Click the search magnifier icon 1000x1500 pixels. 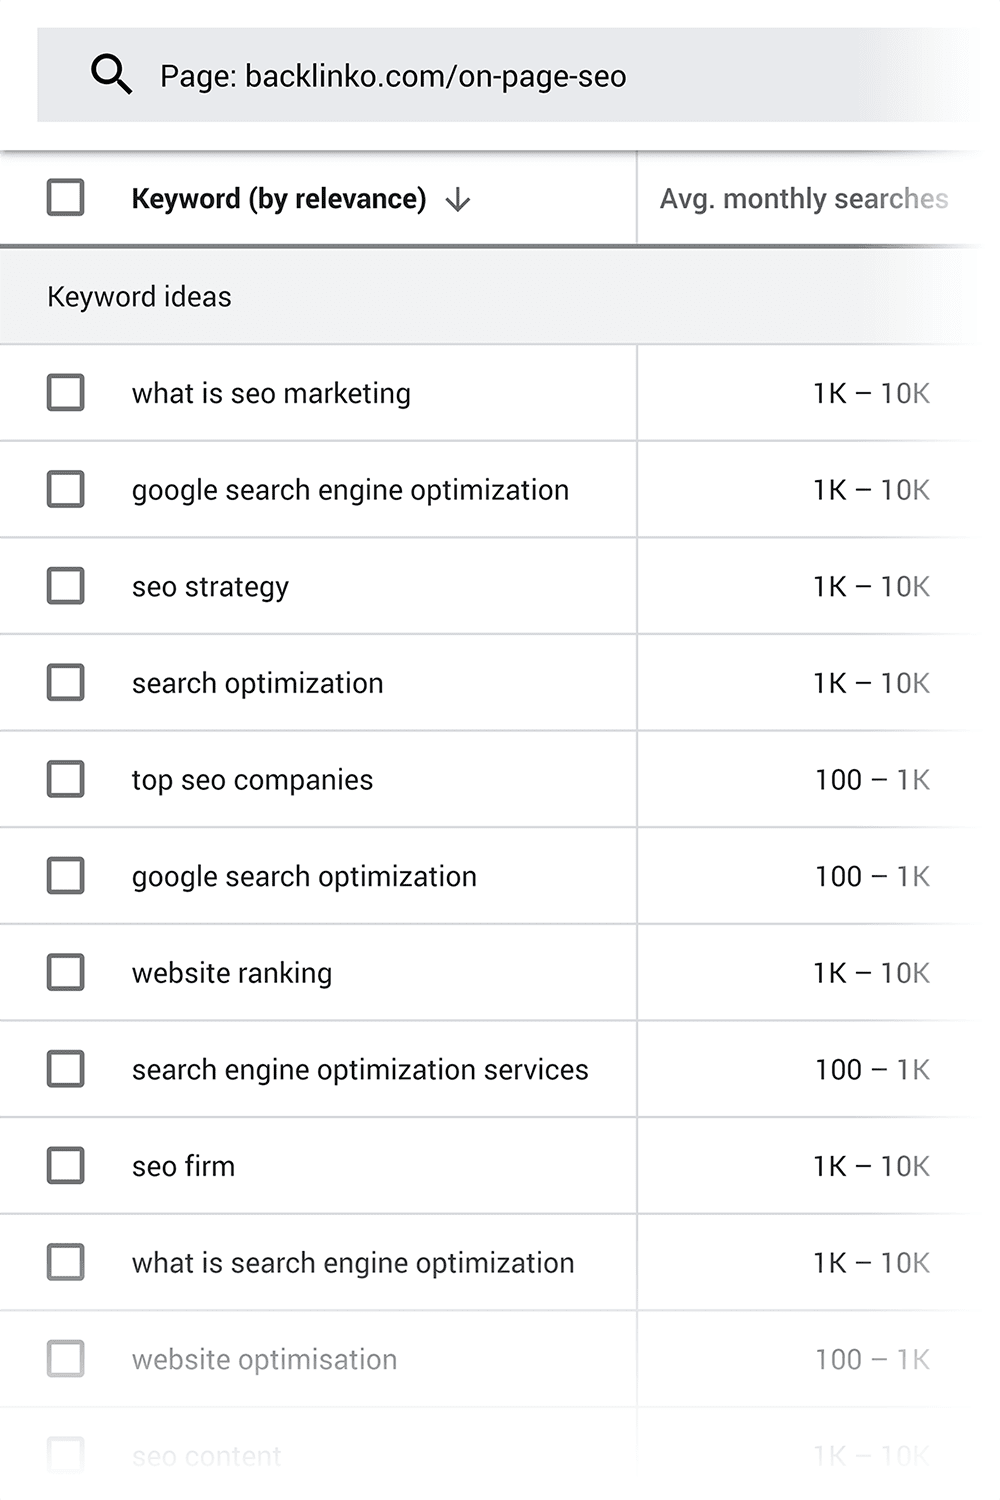111,75
